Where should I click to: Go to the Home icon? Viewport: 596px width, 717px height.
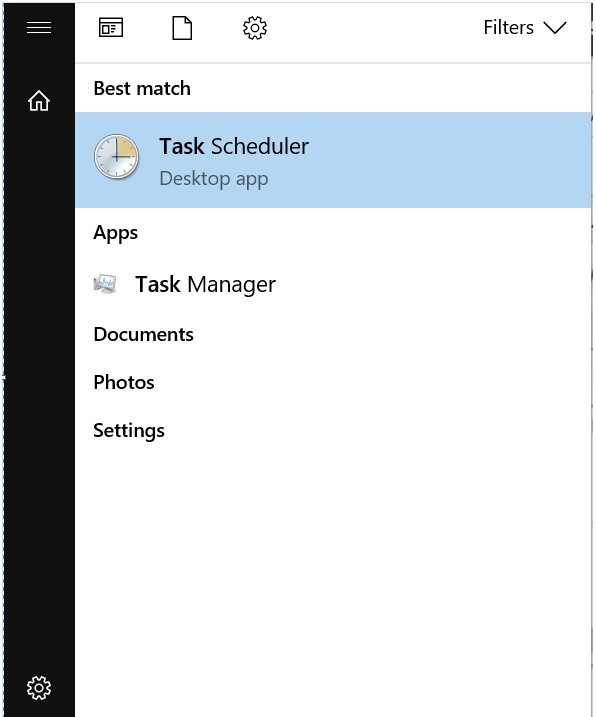[x=39, y=100]
